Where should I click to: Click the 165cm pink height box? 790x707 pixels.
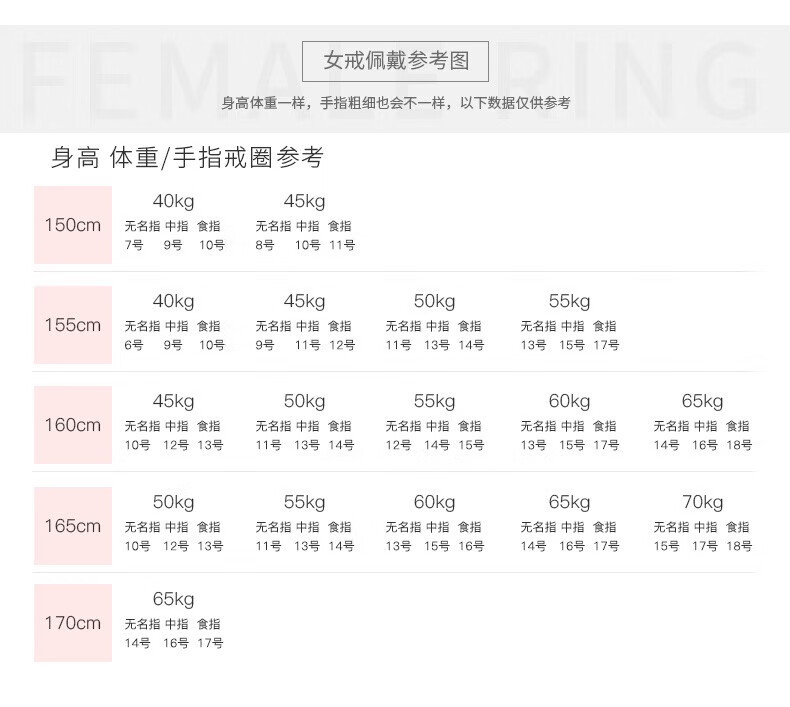[x=73, y=526]
